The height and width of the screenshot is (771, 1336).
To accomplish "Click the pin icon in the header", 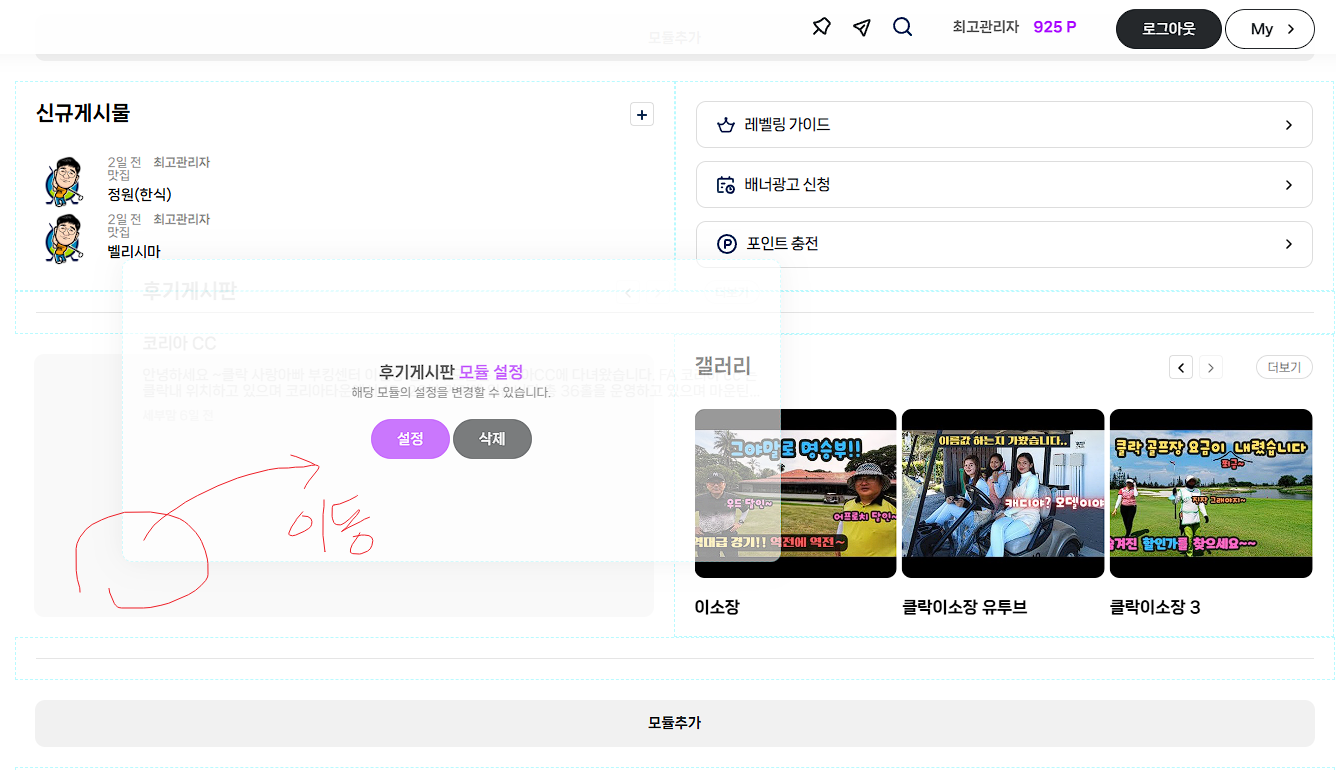I will tap(821, 27).
